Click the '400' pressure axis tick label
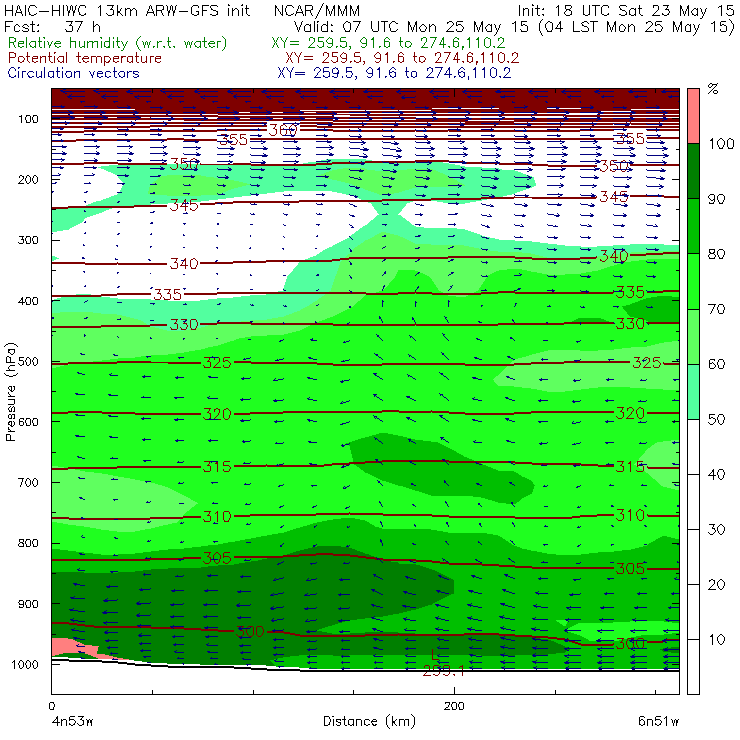This screenshot has height=740, width=740. [28, 301]
